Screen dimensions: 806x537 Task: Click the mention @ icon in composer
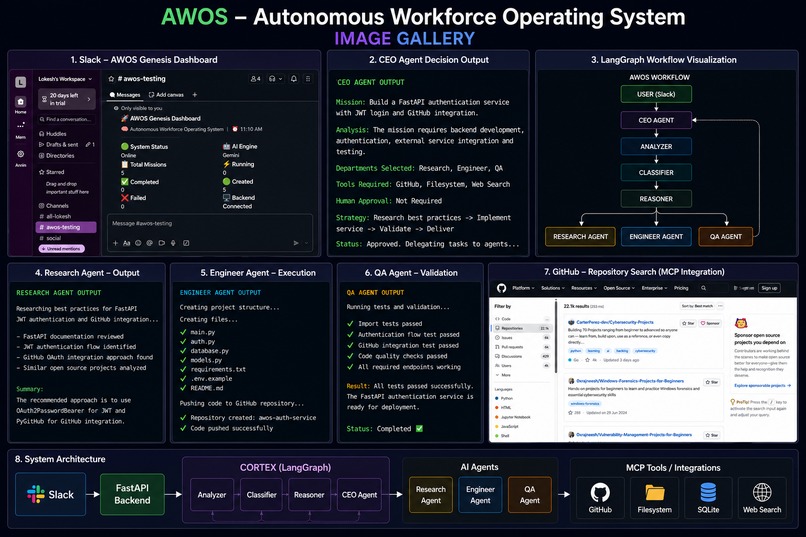[x=150, y=243]
